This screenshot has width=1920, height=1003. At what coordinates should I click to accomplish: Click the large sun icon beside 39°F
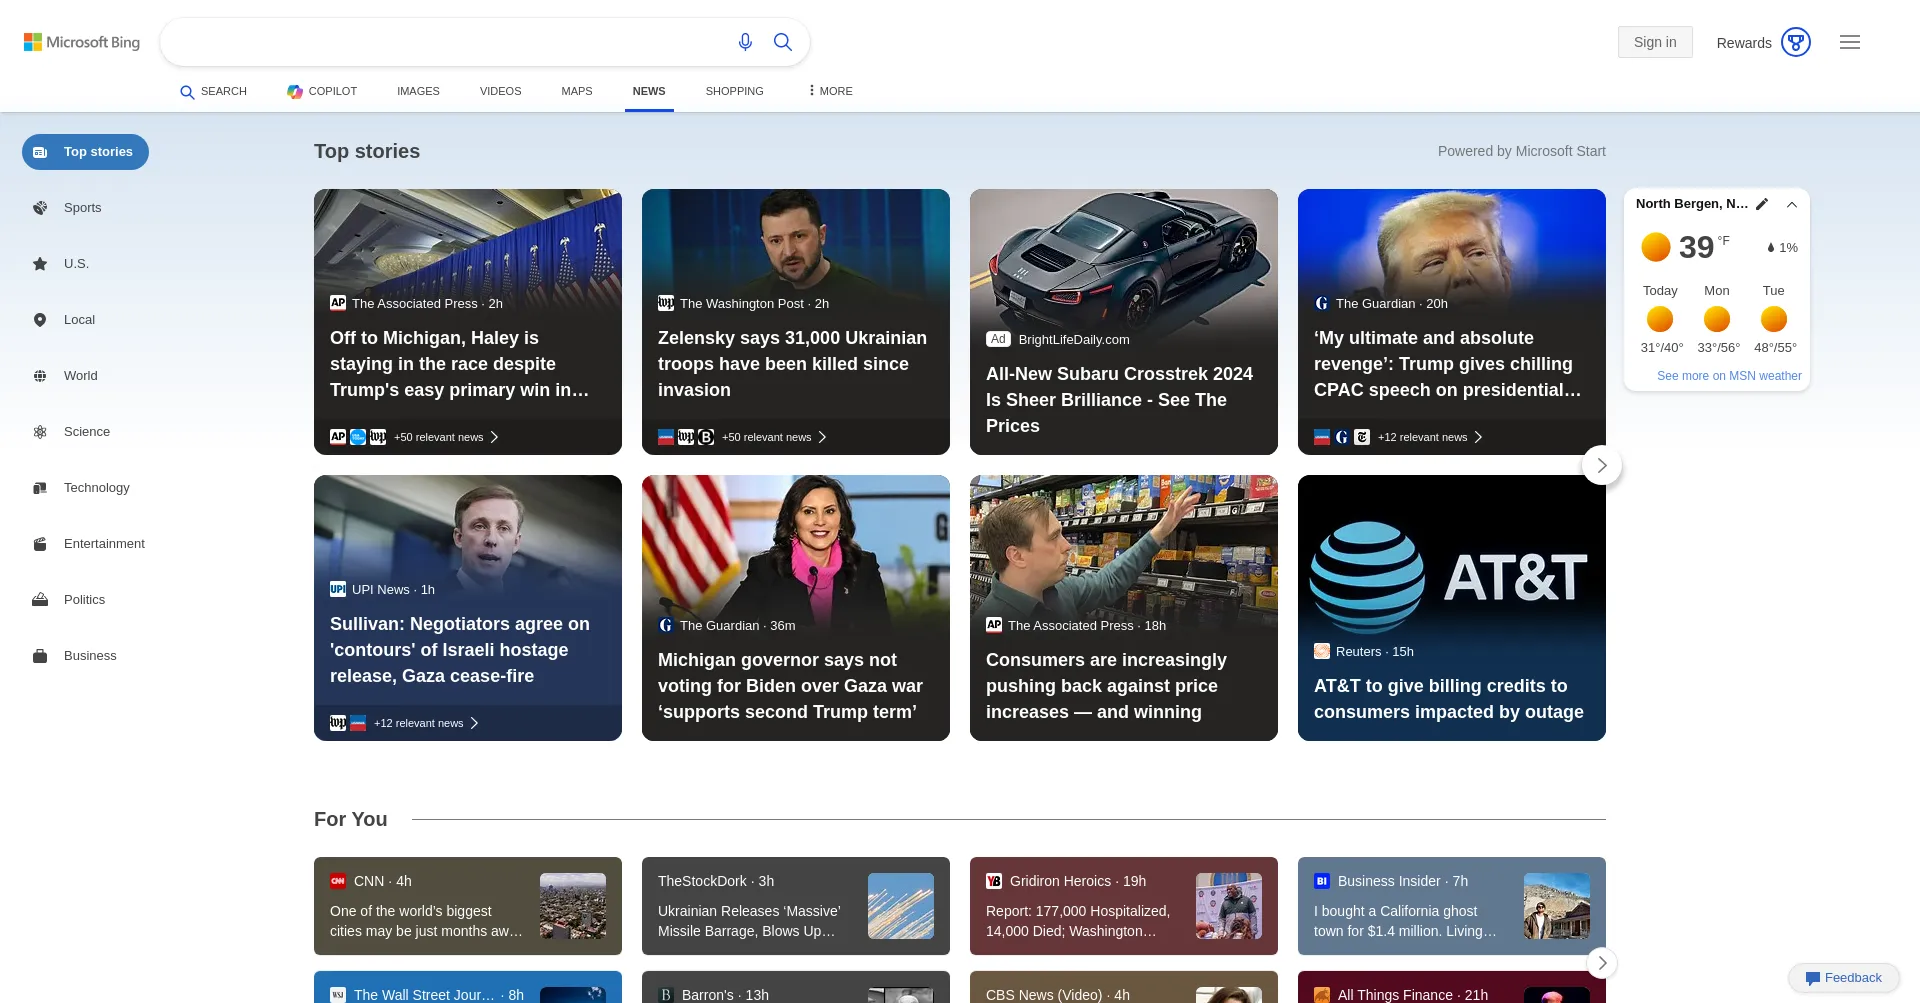pos(1656,246)
